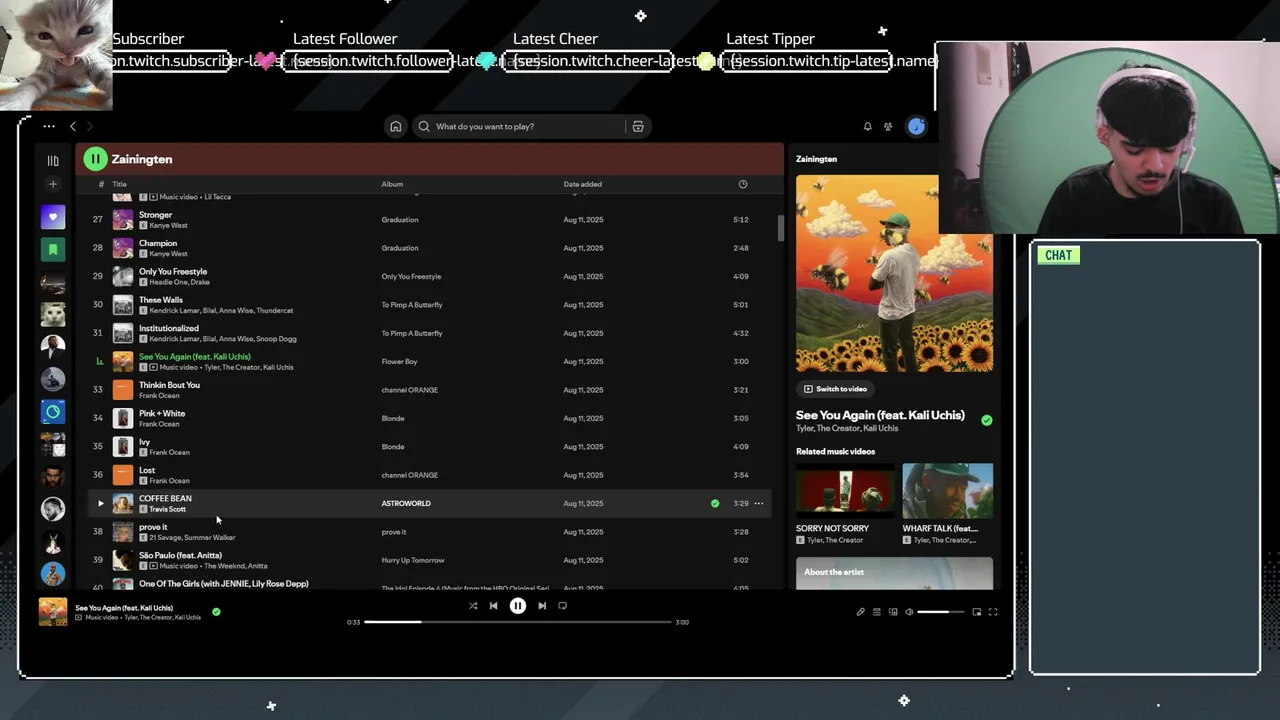
Task: Mute using the speaker icon
Action: 909,612
